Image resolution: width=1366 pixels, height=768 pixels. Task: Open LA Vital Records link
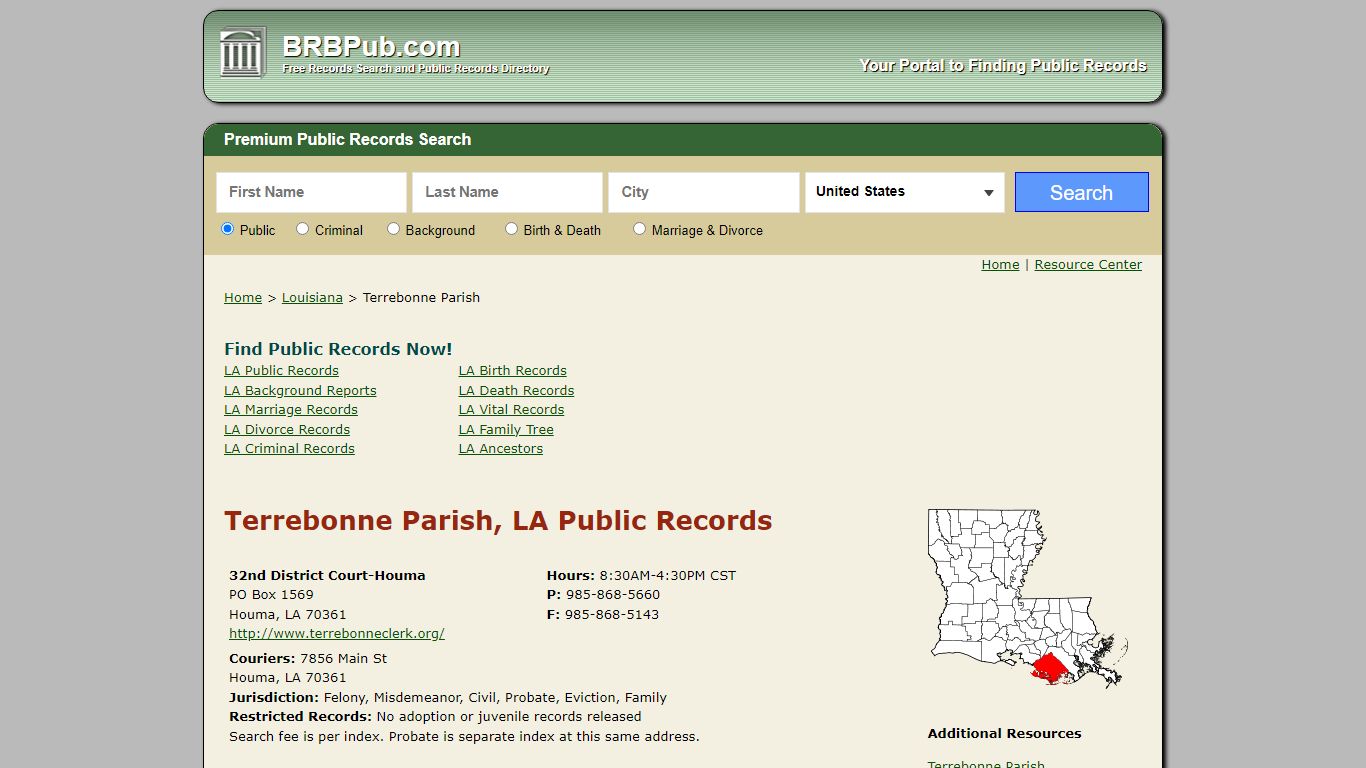[x=512, y=410]
